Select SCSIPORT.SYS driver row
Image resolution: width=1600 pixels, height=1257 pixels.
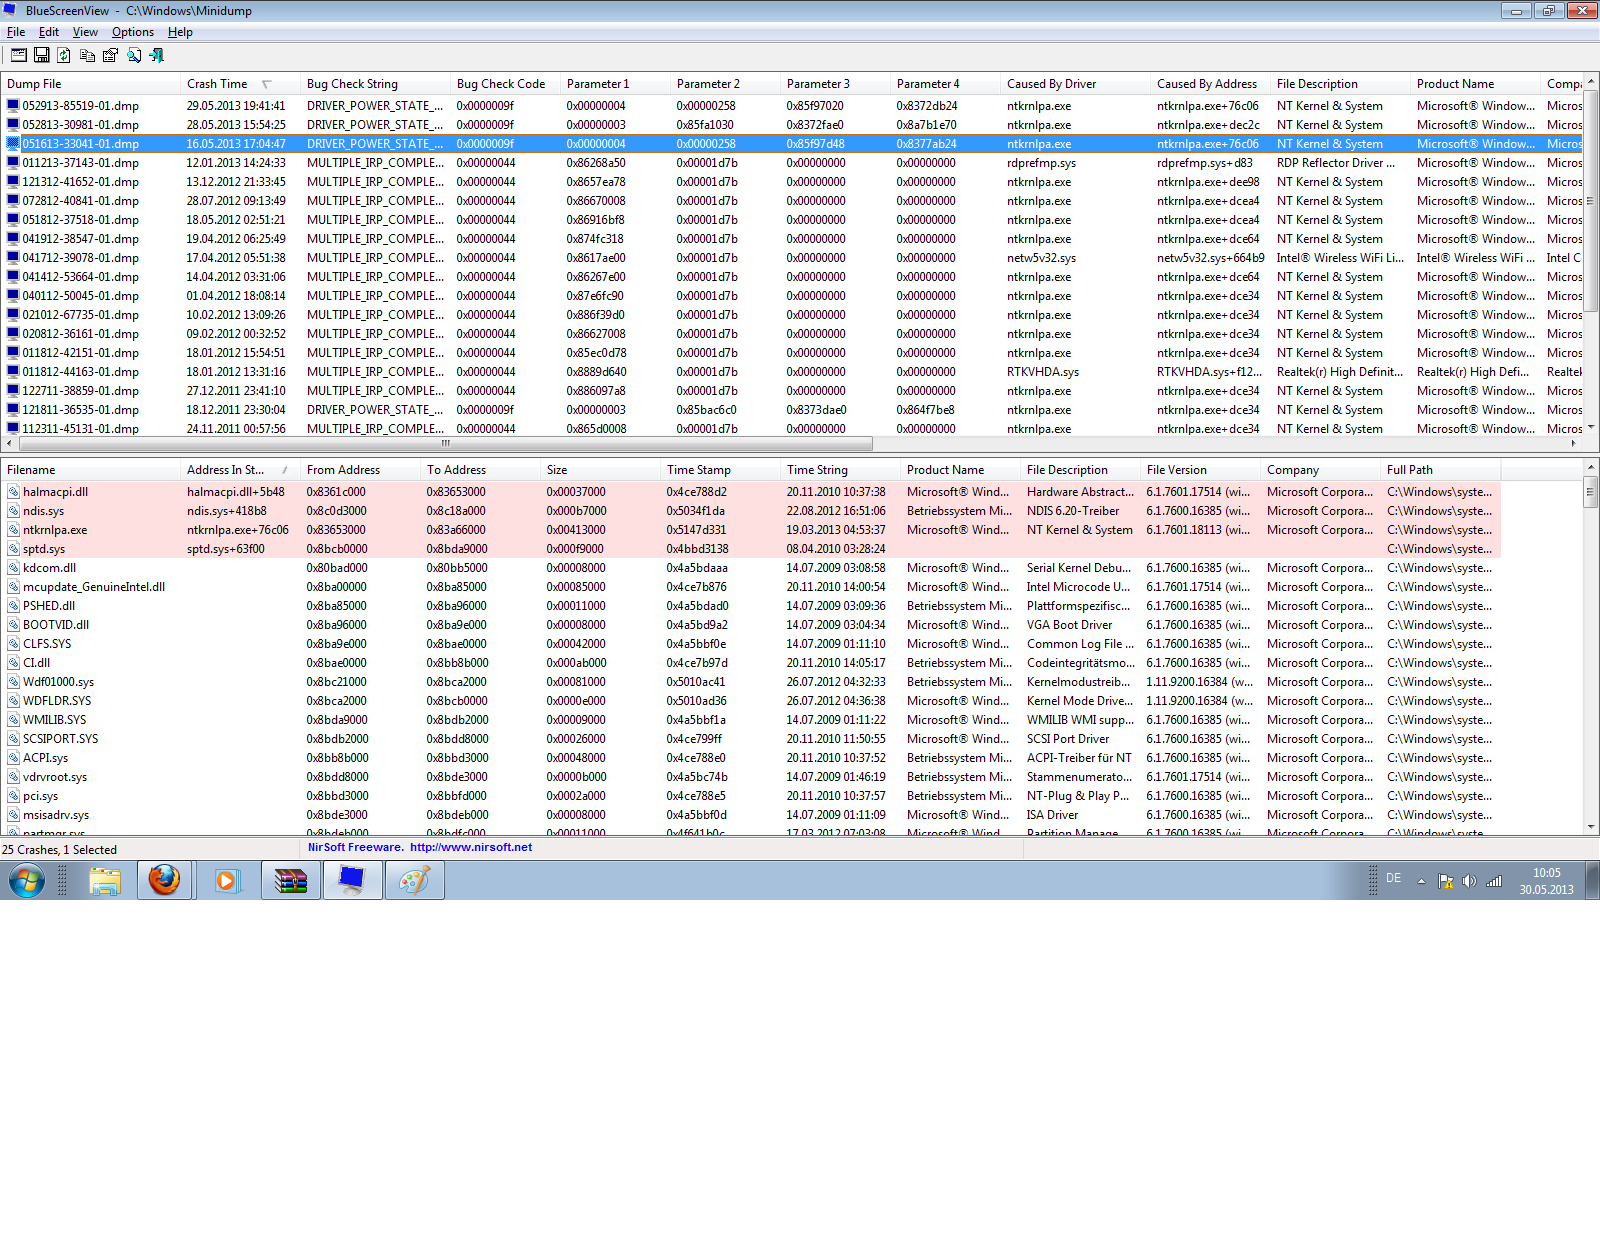750,739
